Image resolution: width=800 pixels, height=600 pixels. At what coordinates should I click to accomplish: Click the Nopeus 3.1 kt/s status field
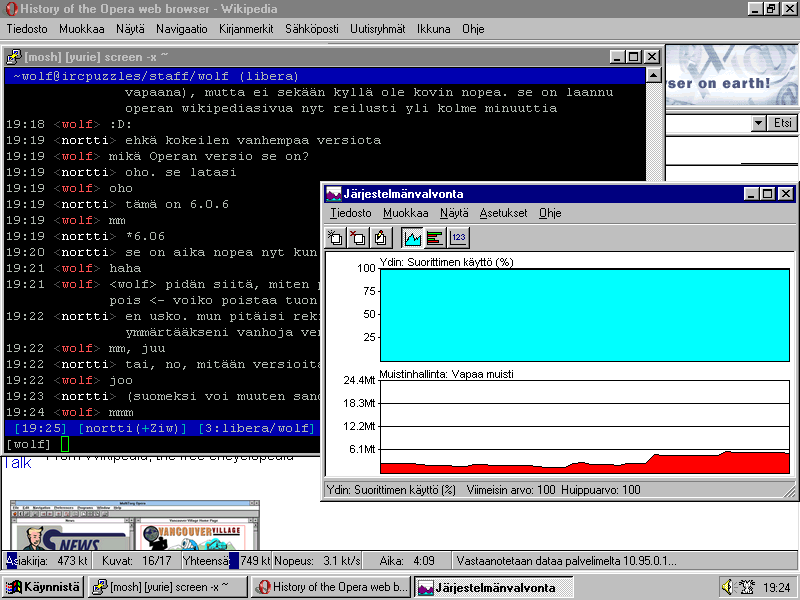pyautogui.click(x=317, y=561)
